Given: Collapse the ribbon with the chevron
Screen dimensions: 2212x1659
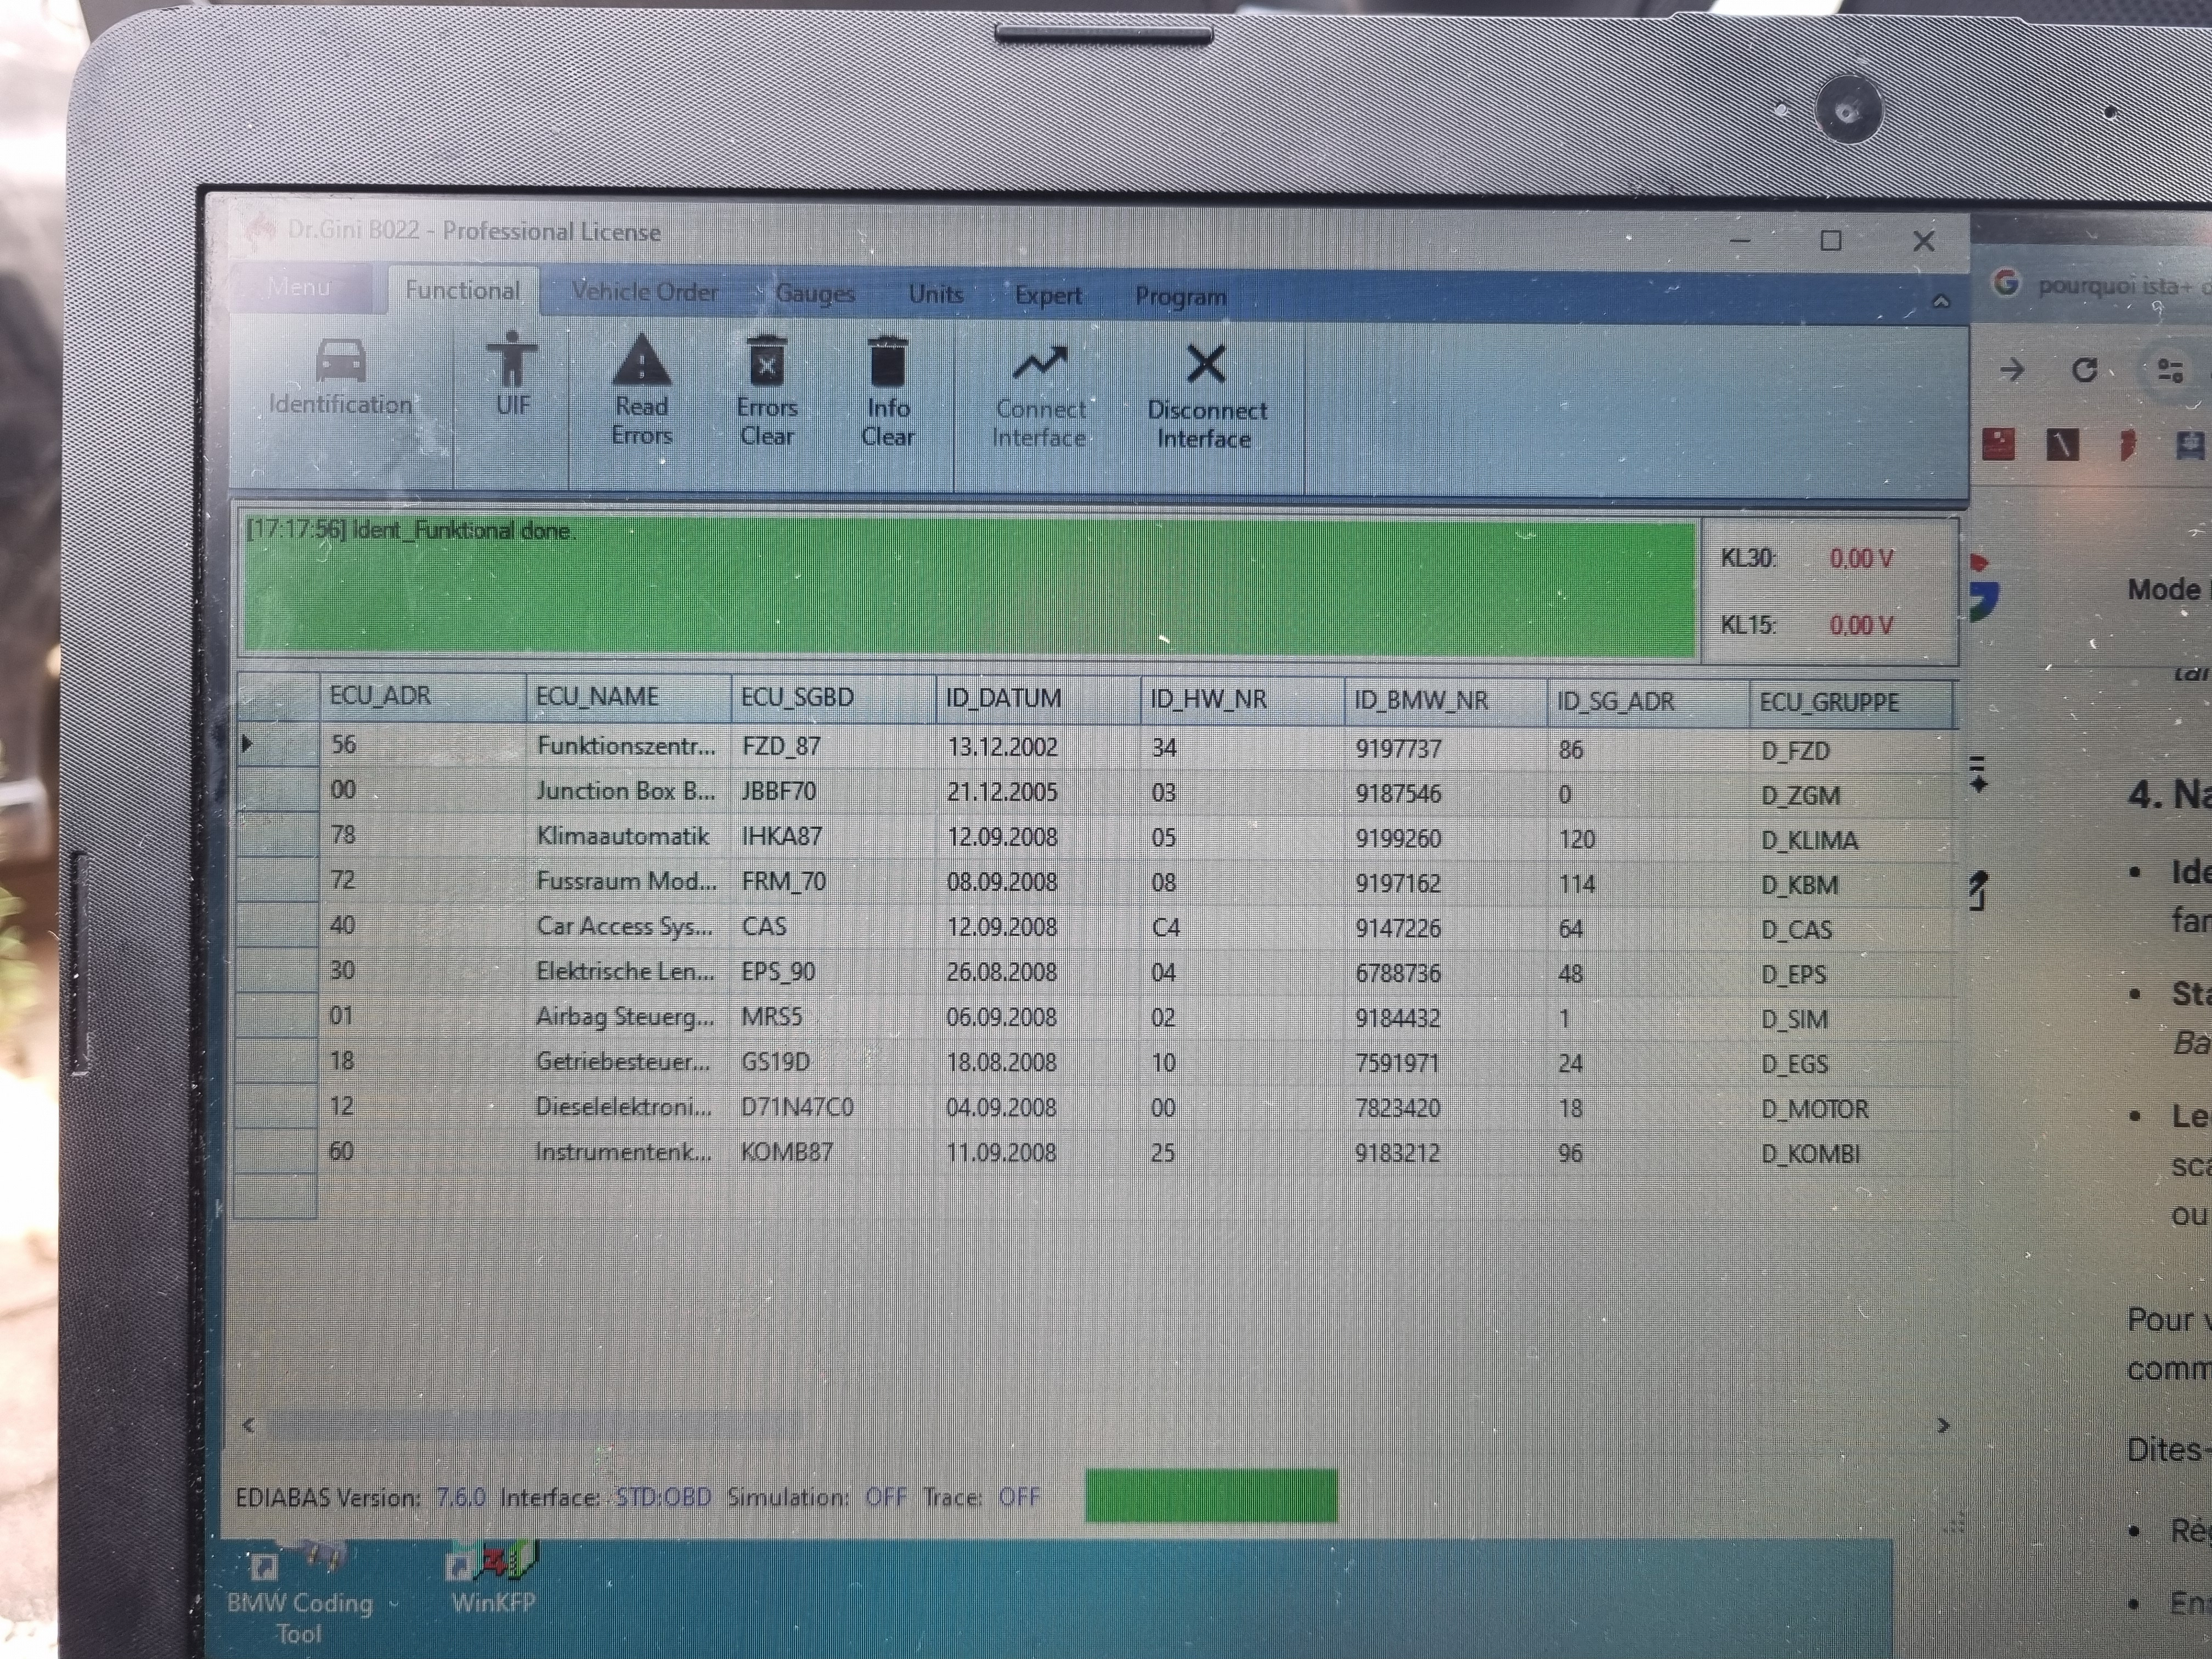Looking at the screenshot, I should (1941, 301).
